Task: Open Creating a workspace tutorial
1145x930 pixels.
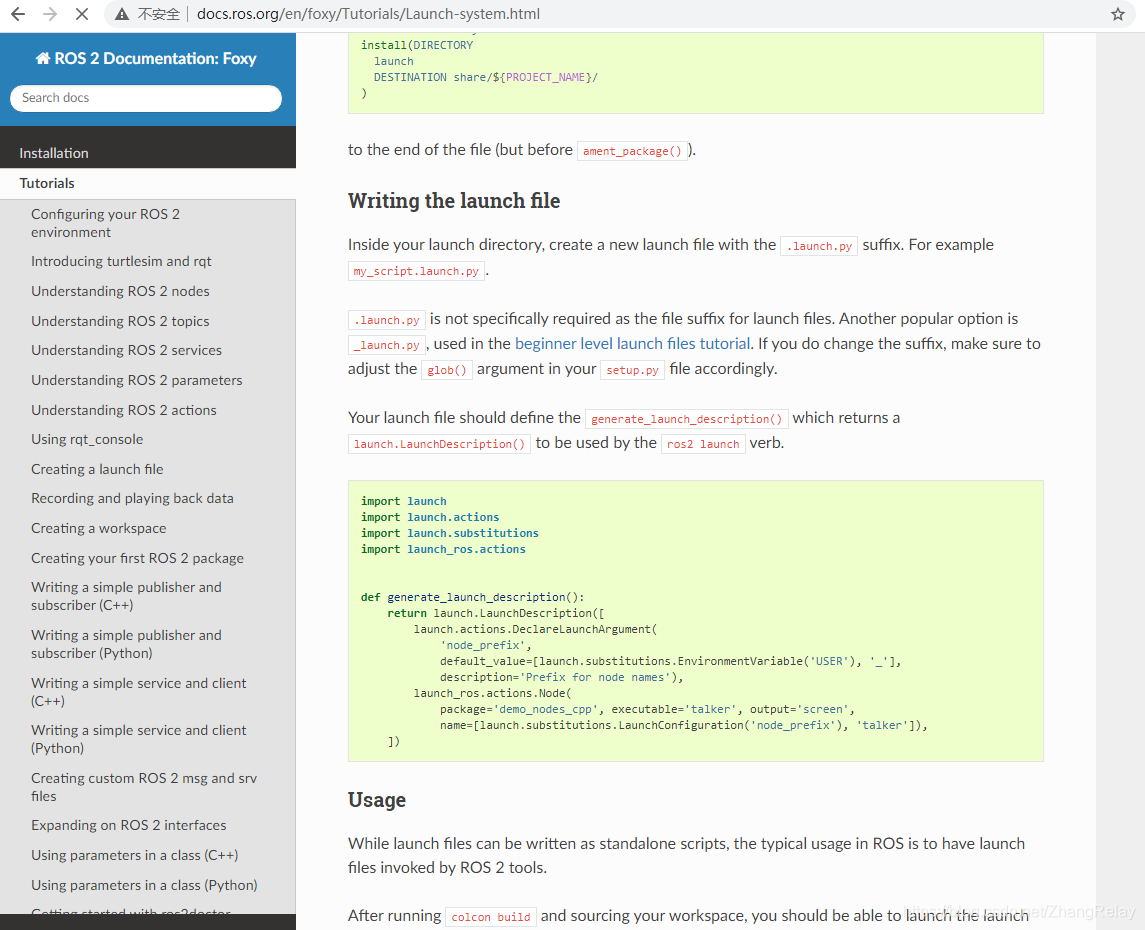Action: click(x=99, y=529)
